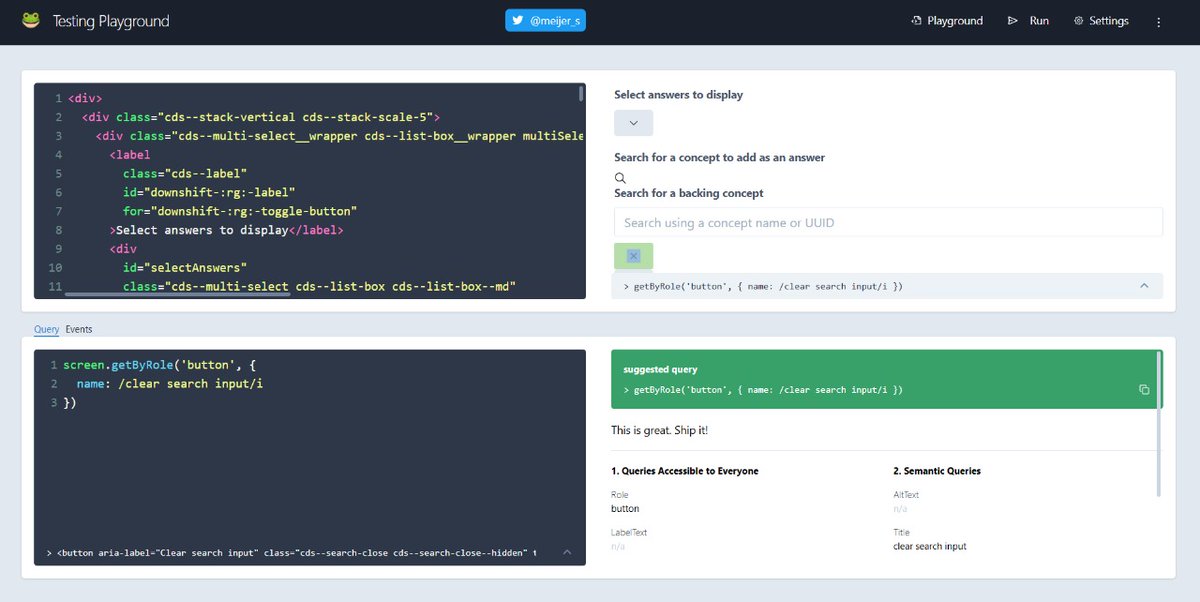Click the markup editor vertical scrollbar

tap(581, 94)
